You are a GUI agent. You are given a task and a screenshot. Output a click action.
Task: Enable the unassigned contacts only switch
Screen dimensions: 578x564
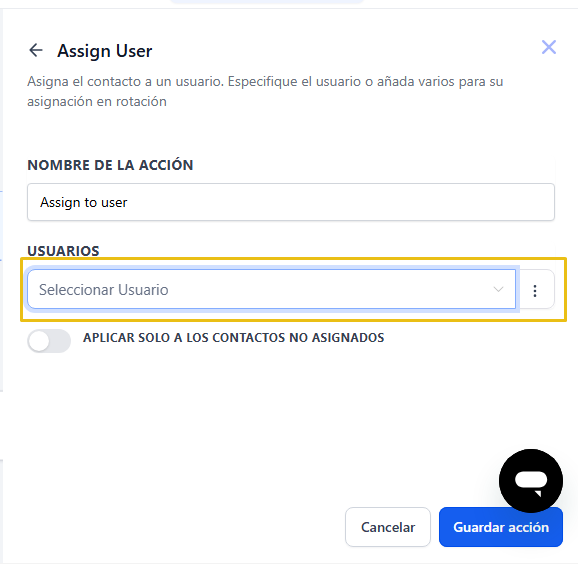49,341
